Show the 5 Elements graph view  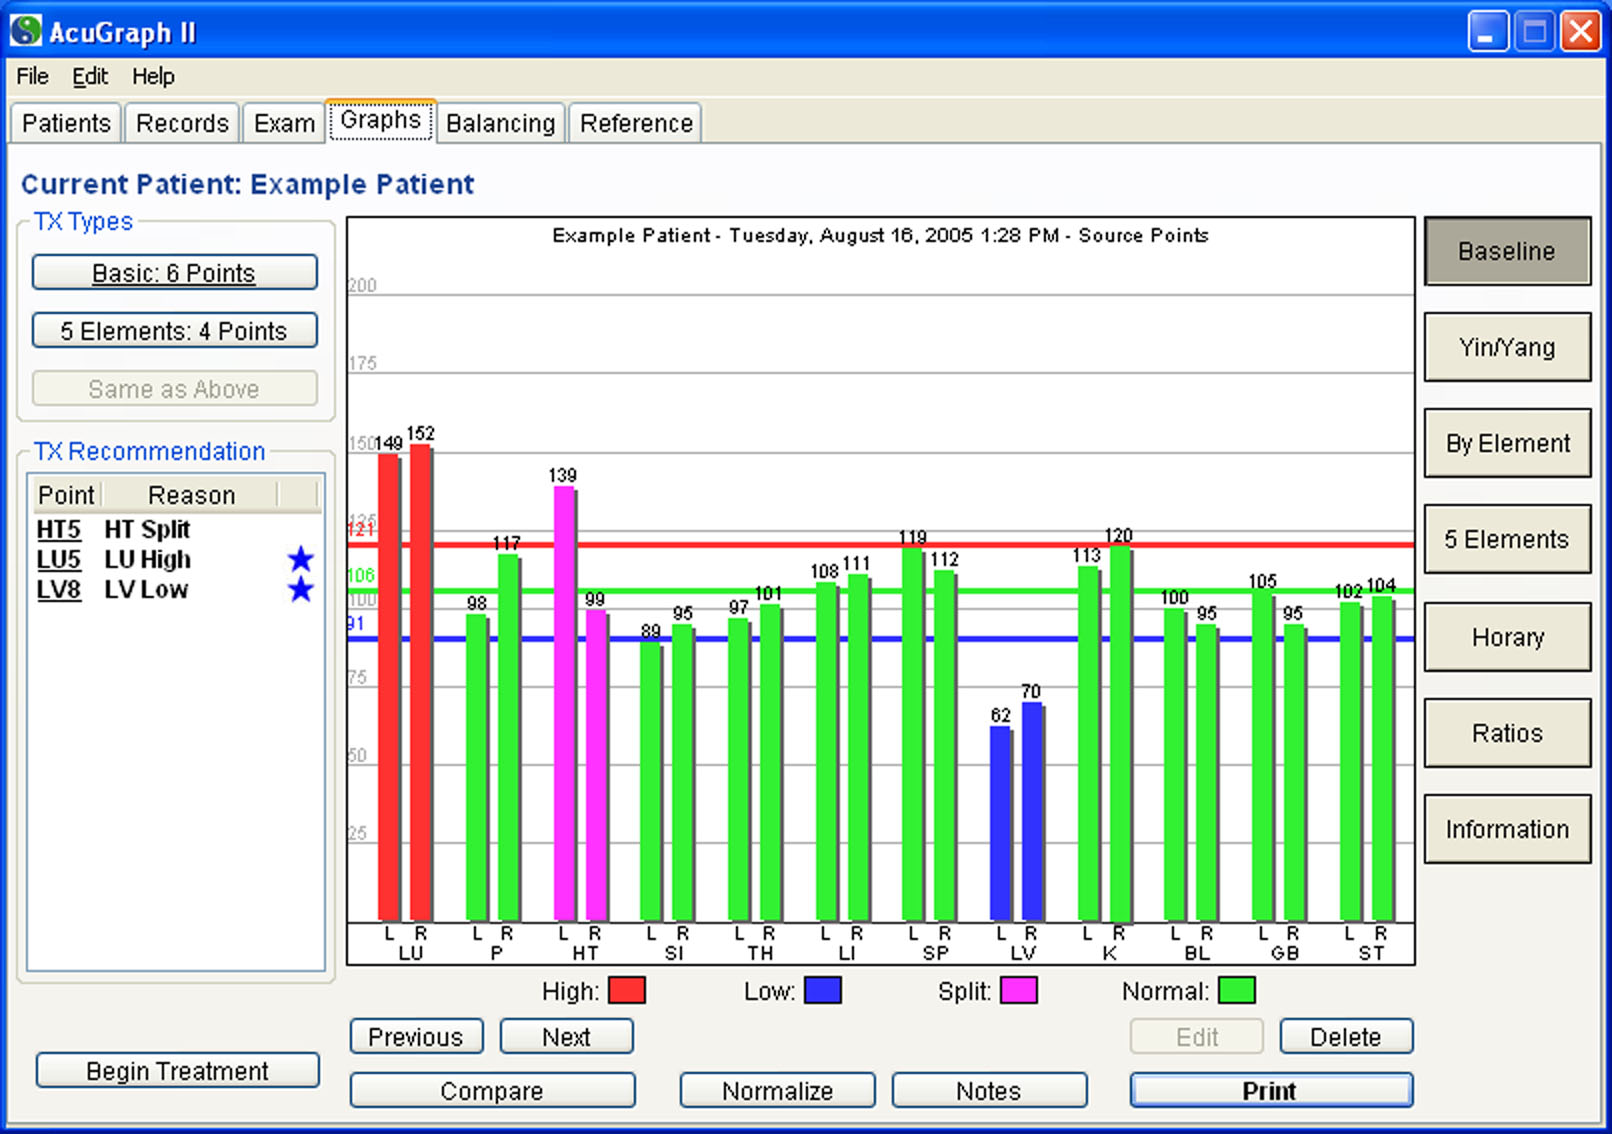click(x=1507, y=539)
